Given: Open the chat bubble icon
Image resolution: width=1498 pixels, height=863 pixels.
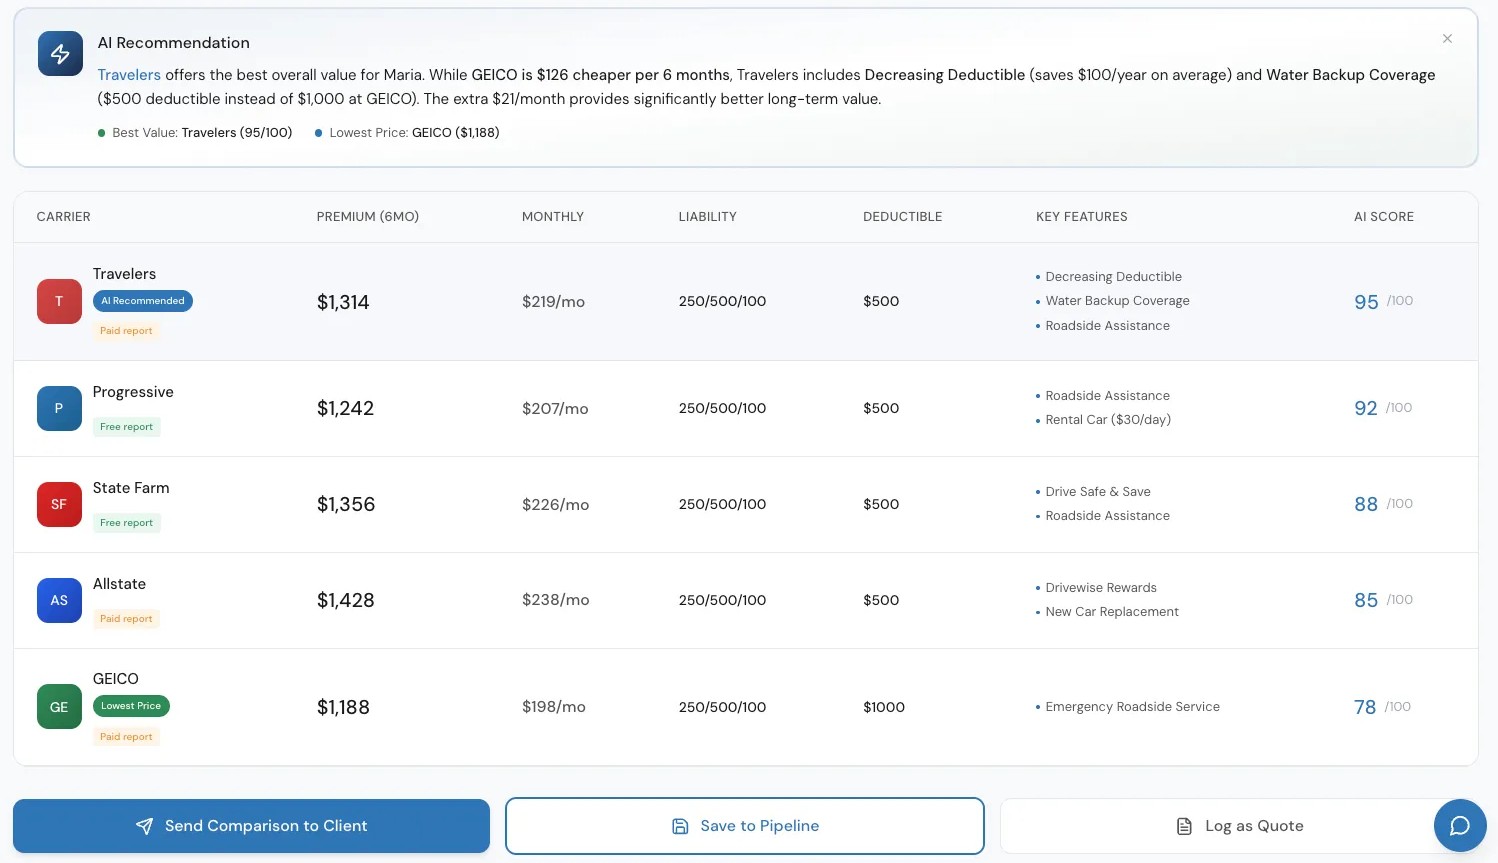Looking at the screenshot, I should 1460,825.
